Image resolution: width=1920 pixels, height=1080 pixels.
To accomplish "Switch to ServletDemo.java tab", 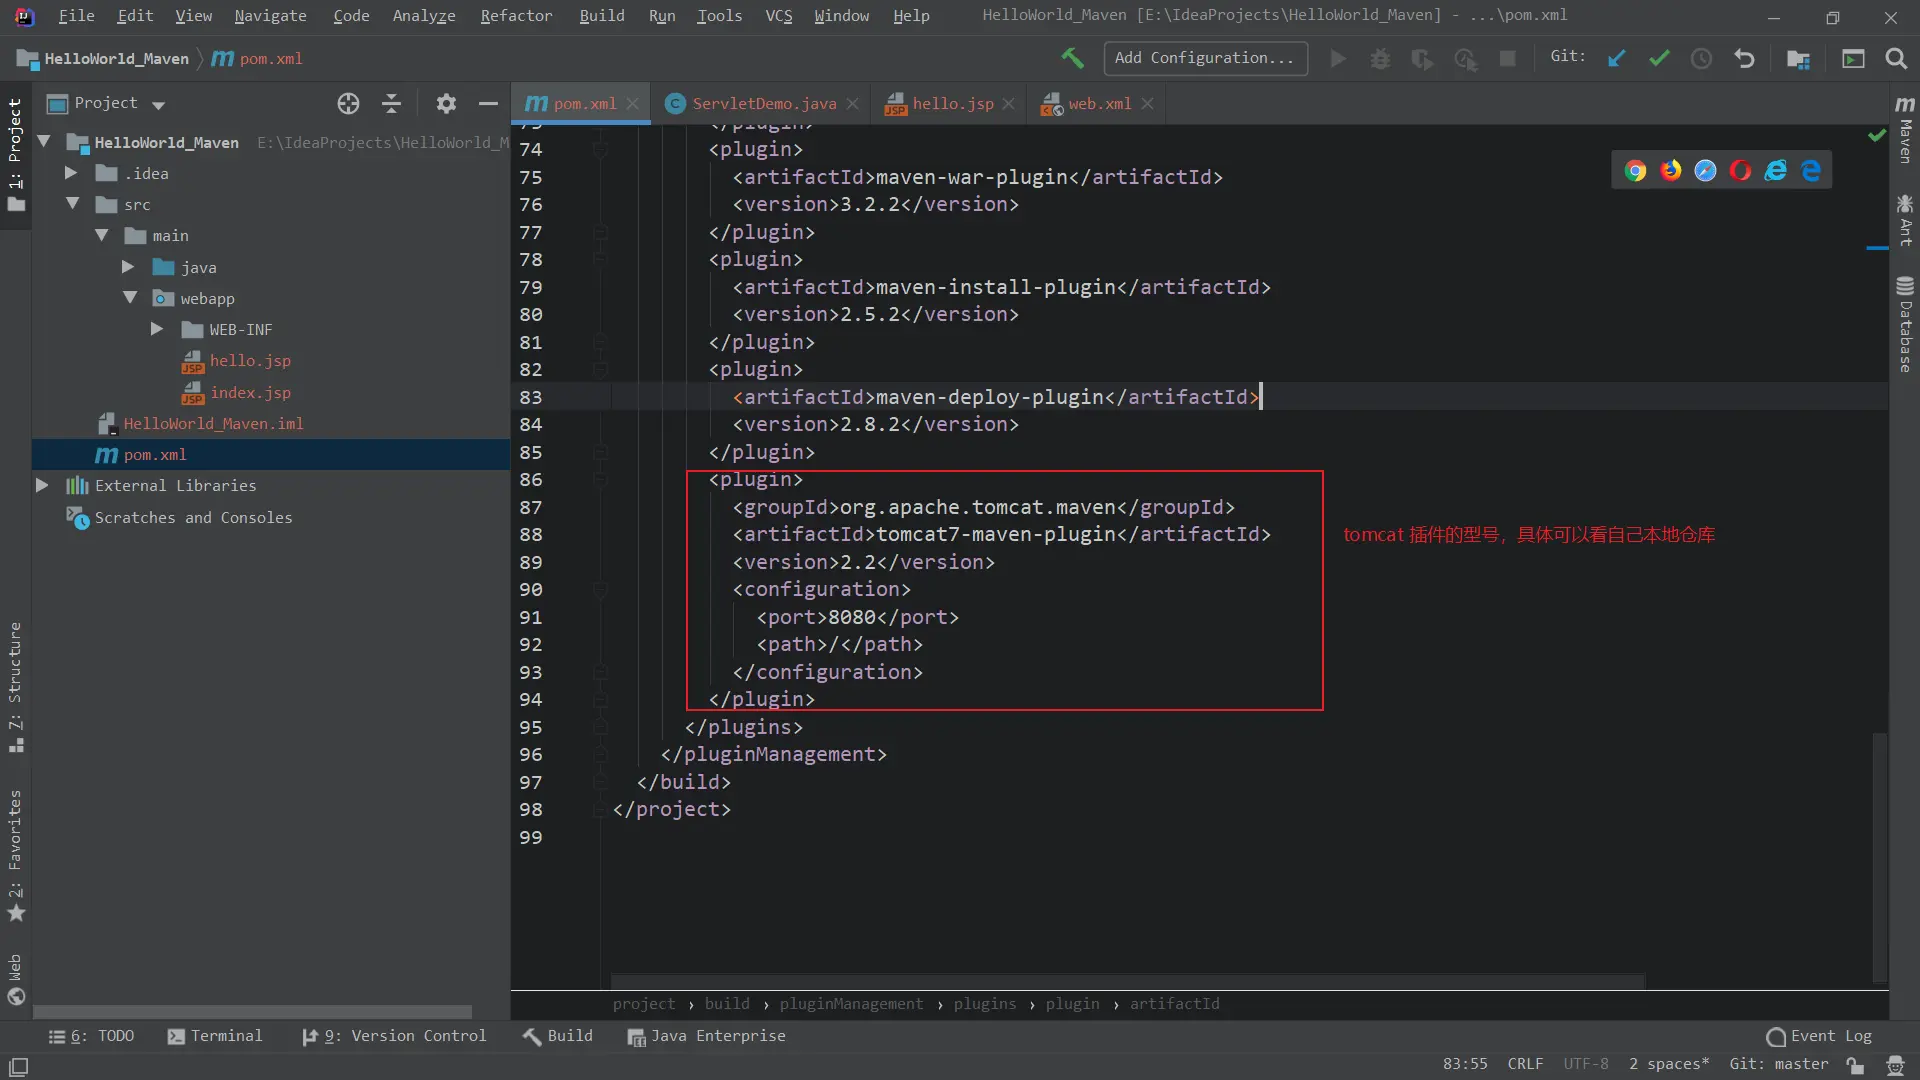I will 764,103.
